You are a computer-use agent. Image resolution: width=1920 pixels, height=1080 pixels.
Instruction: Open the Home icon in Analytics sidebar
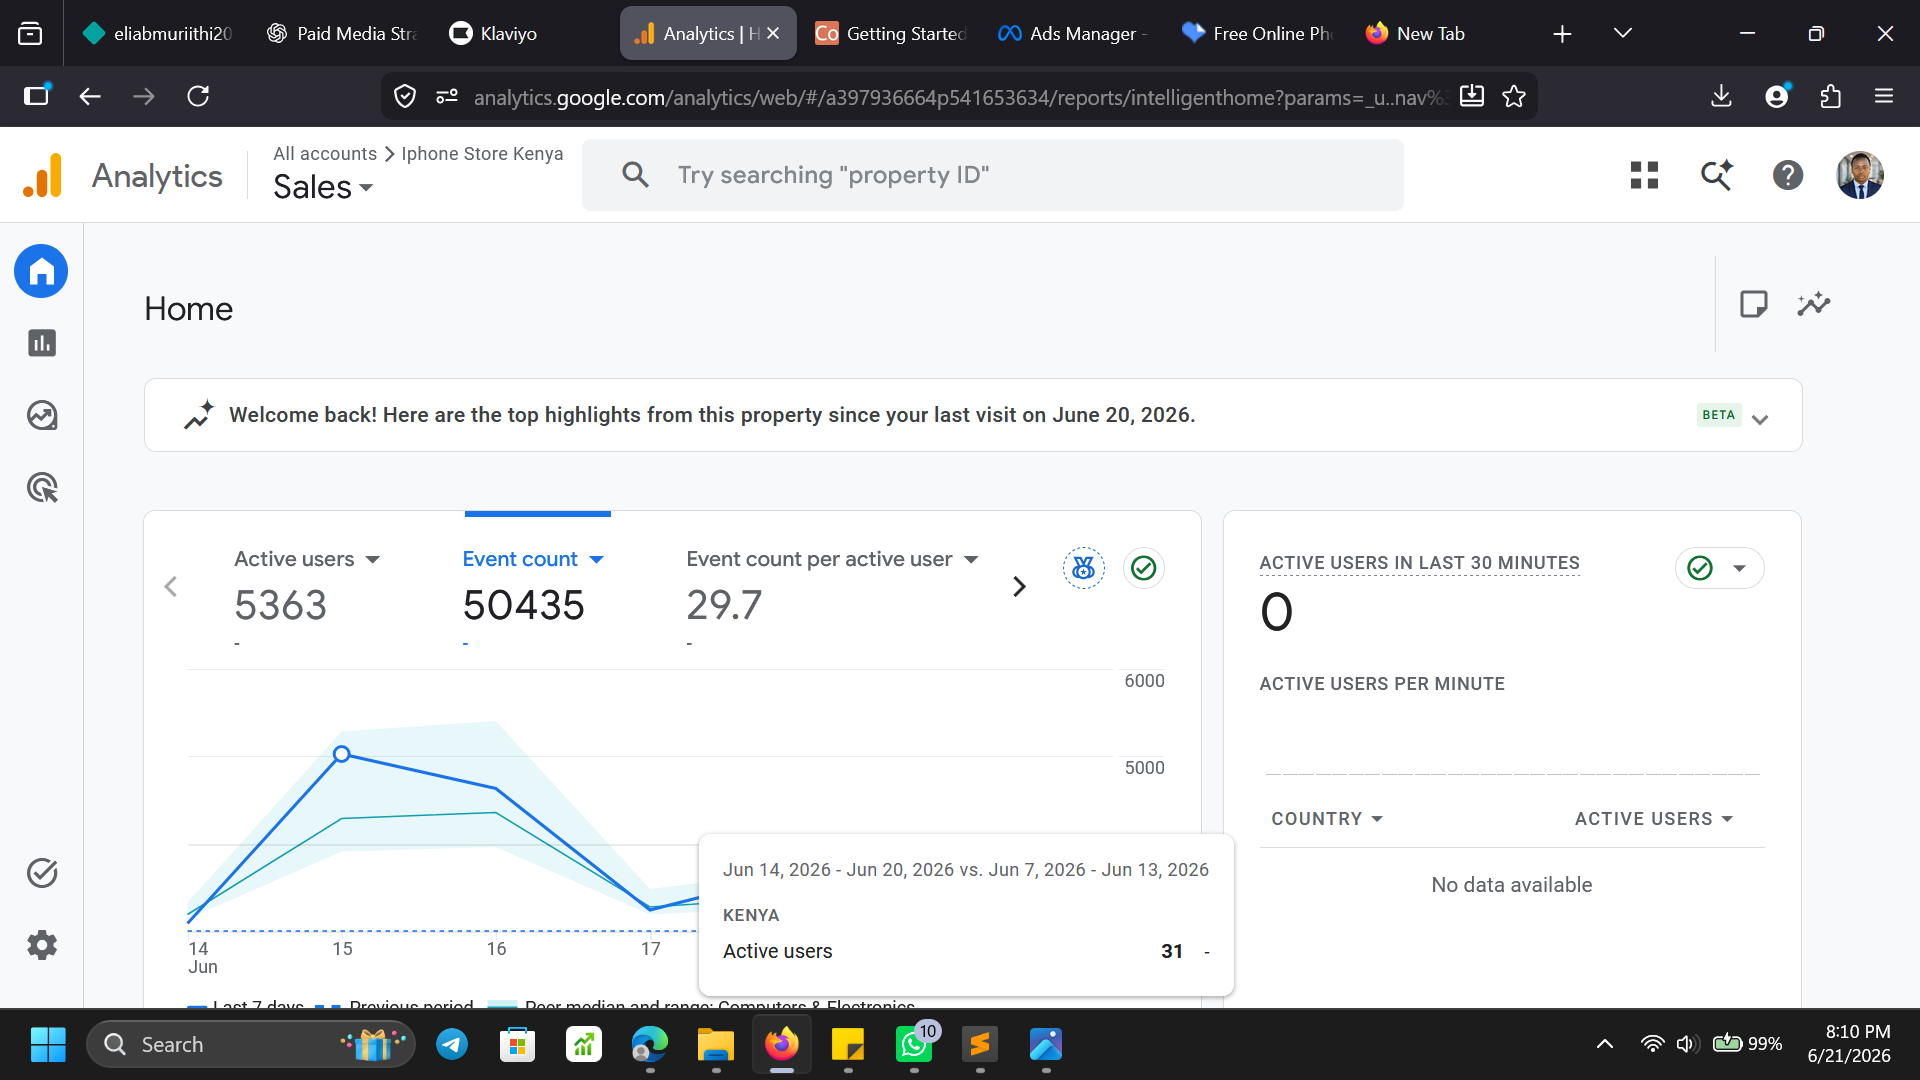click(x=41, y=271)
